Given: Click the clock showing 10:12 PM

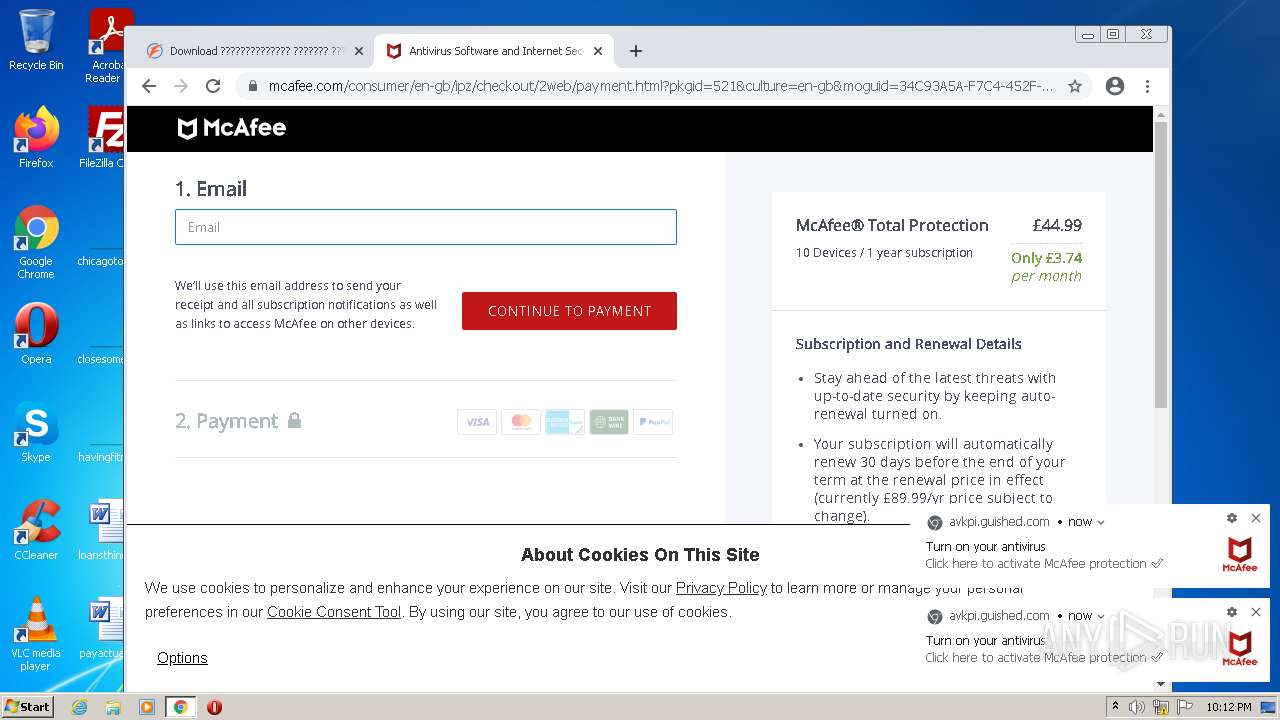Looking at the screenshot, I should 1229,707.
